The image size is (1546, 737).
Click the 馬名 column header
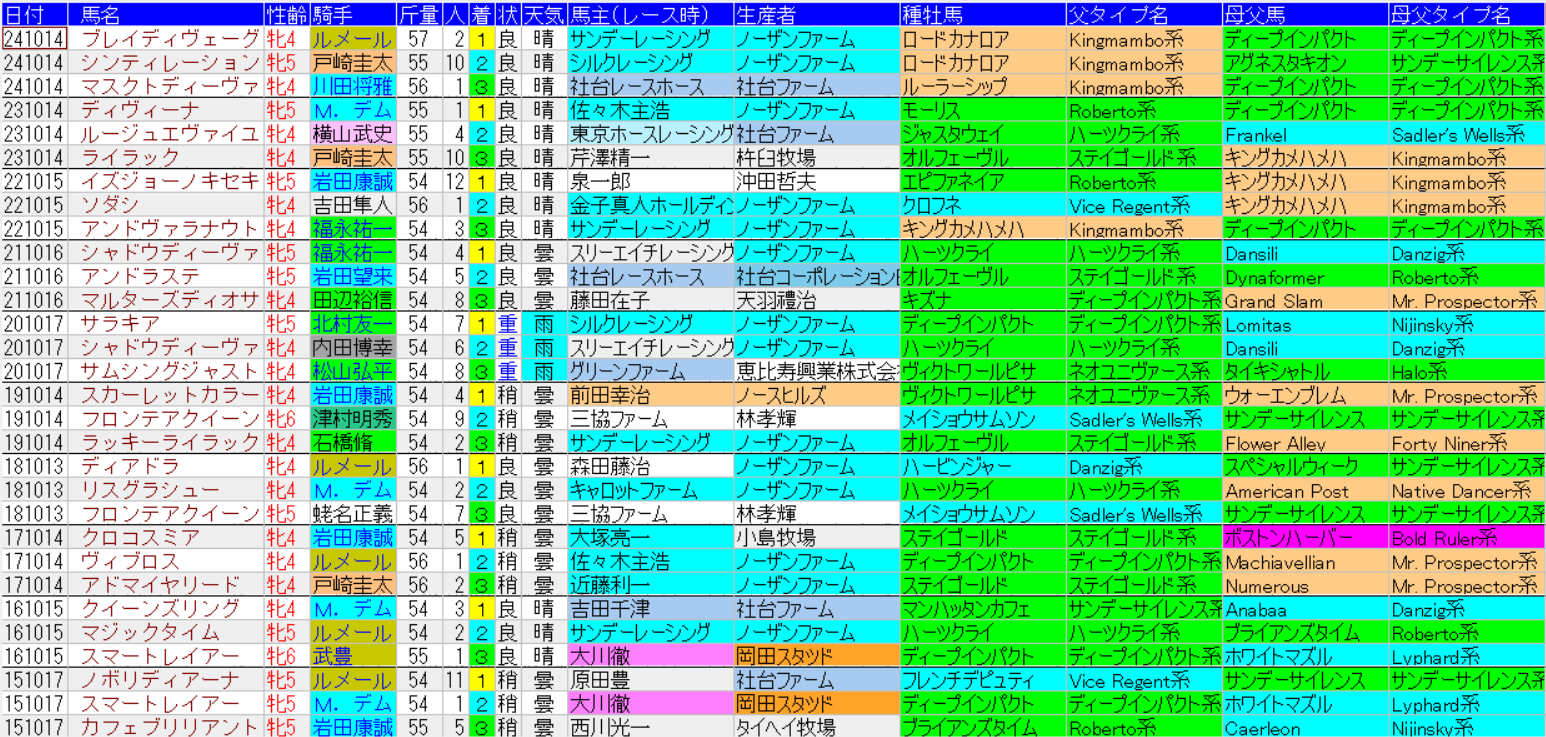(x=166, y=15)
